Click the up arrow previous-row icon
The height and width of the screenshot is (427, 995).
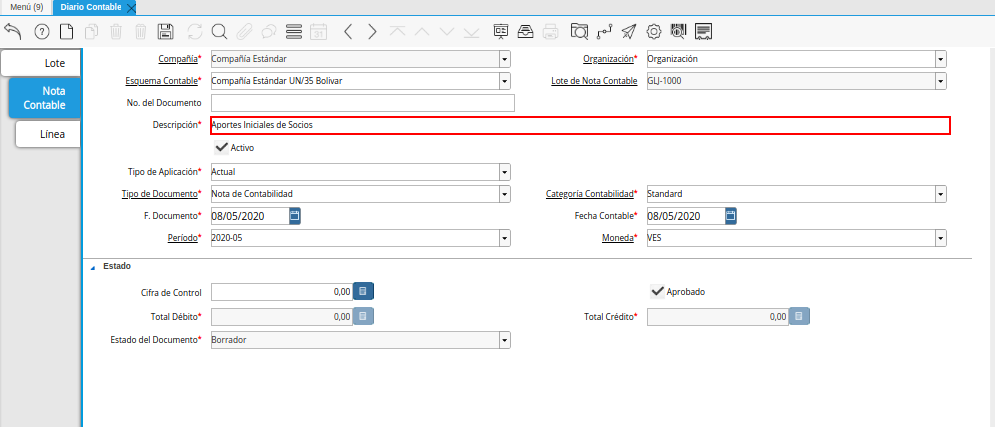coord(422,31)
